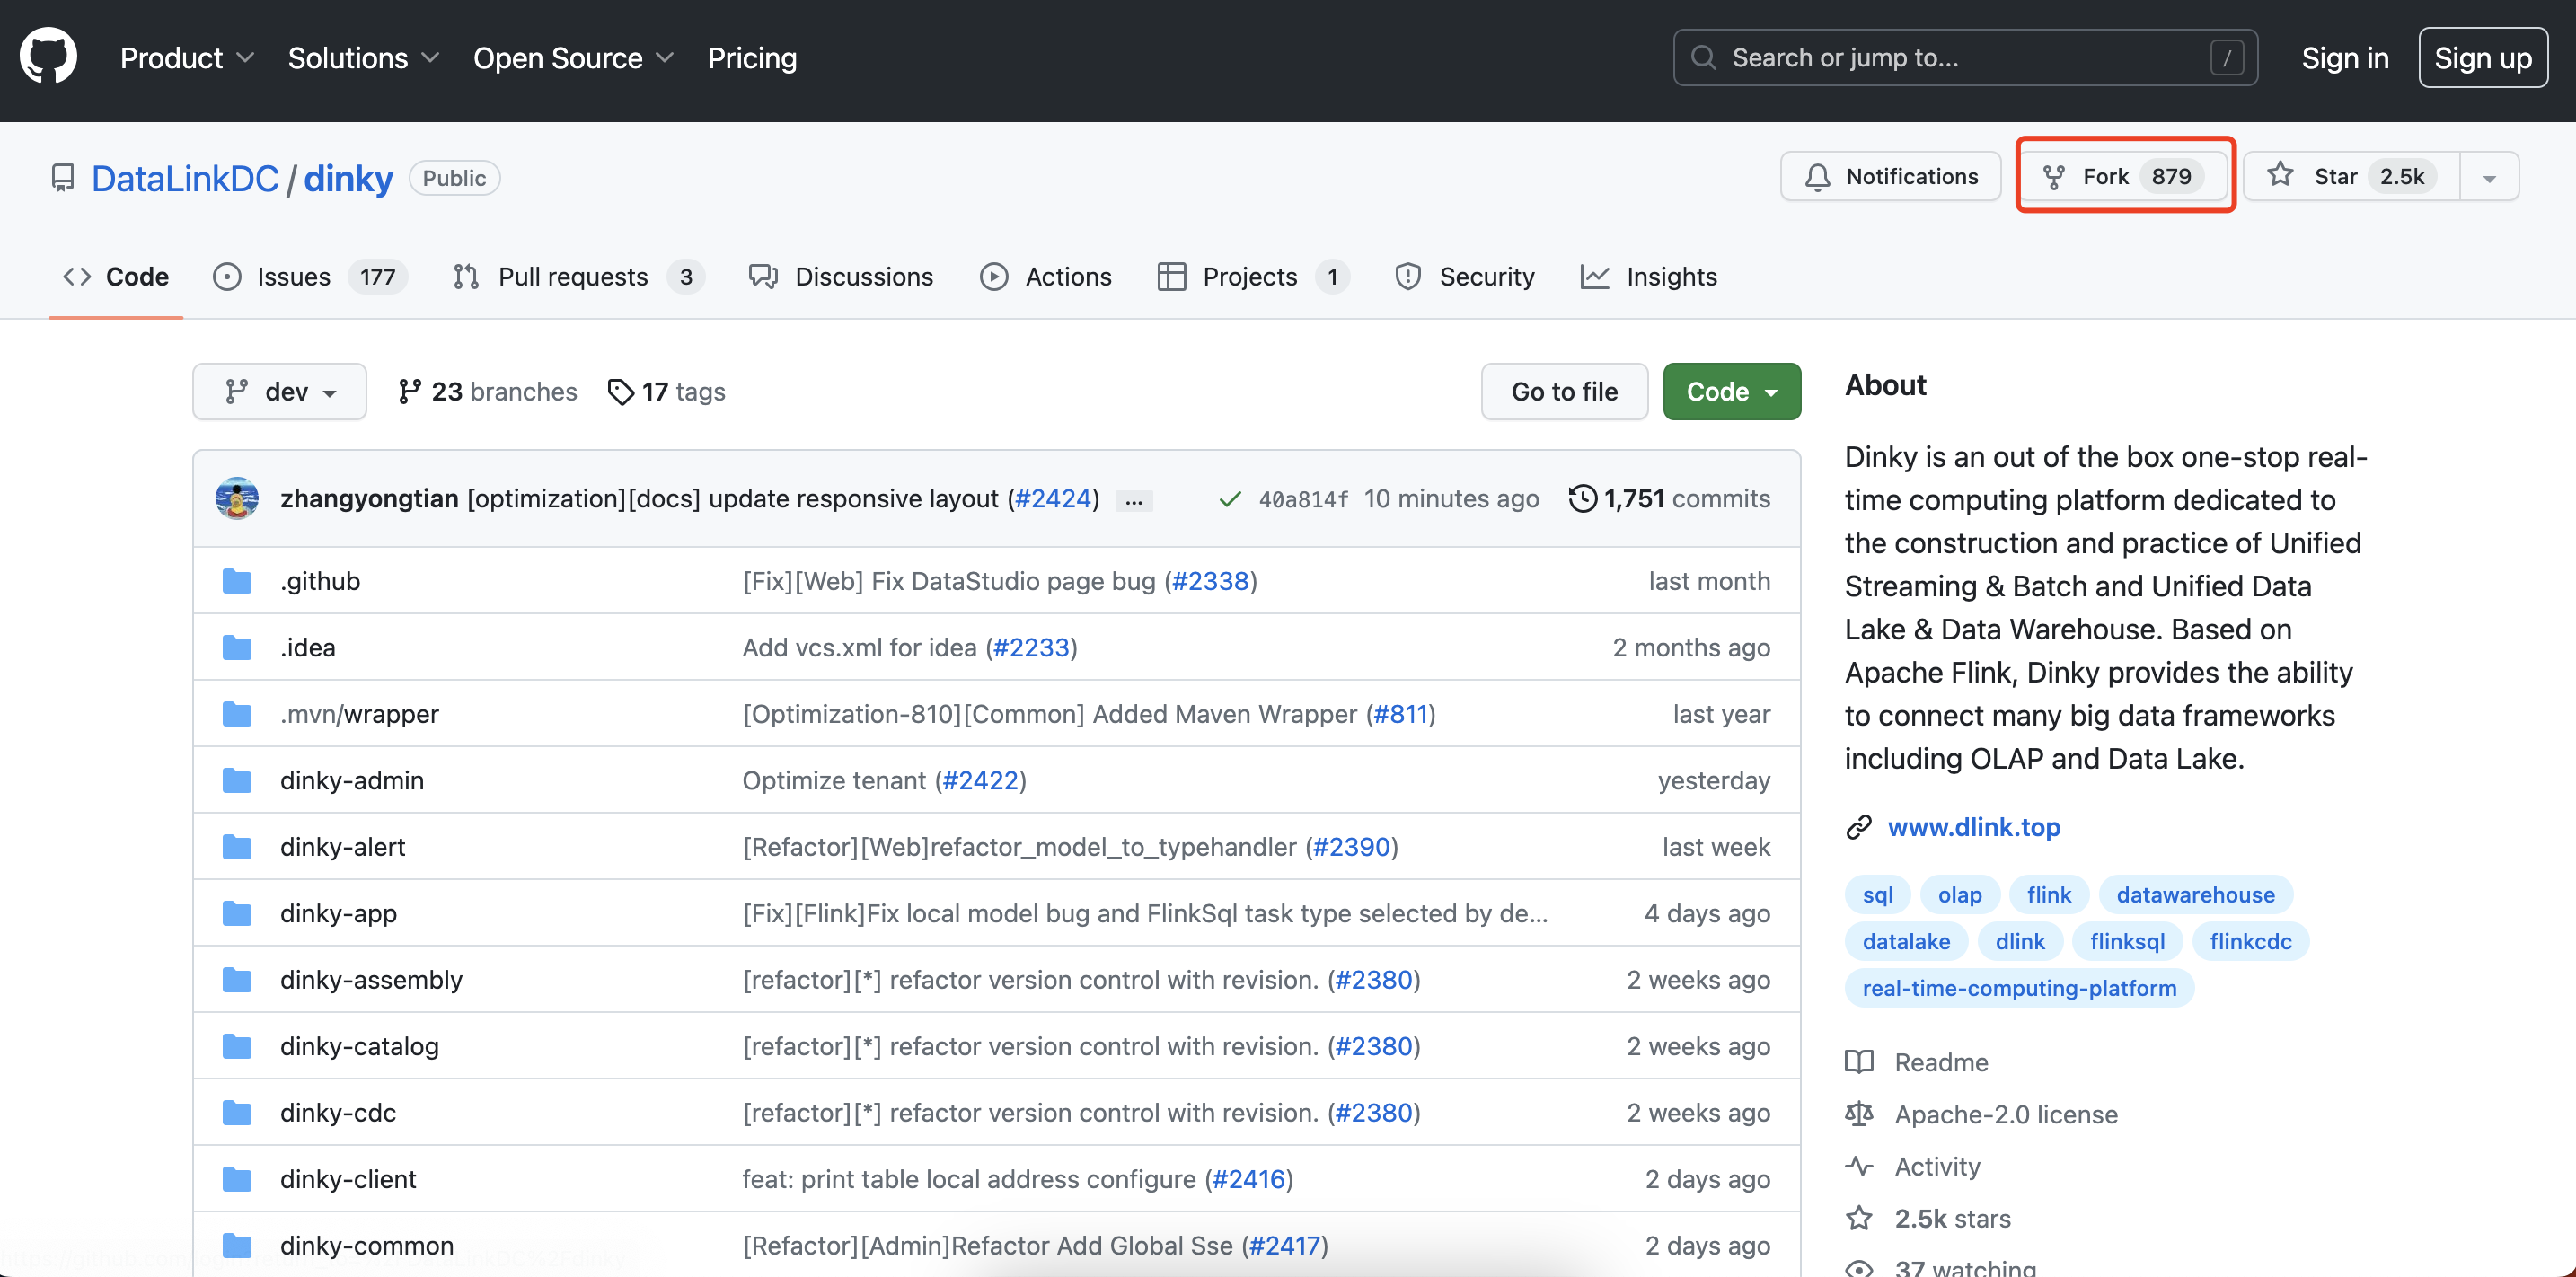Click the Search or jump to field
The height and width of the screenshot is (1277, 2576).
(1964, 58)
